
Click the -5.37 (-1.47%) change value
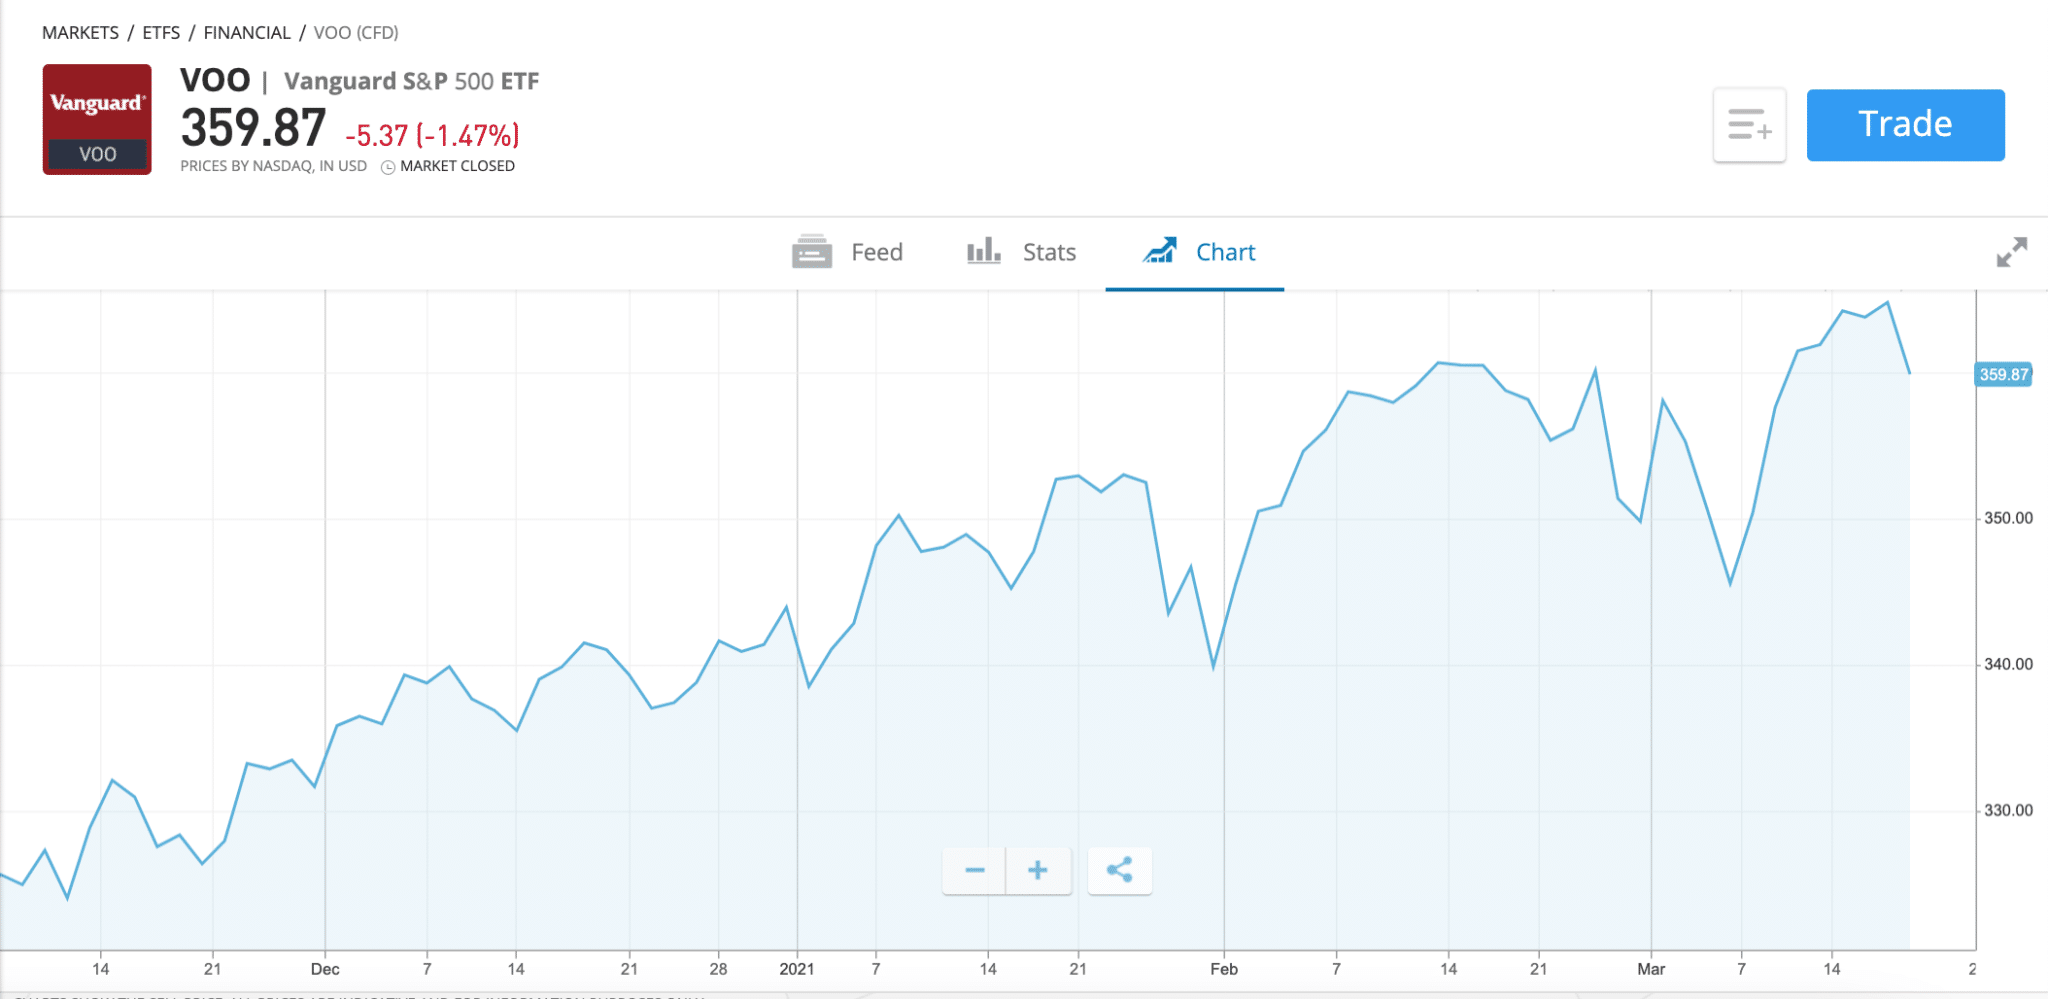click(x=432, y=135)
